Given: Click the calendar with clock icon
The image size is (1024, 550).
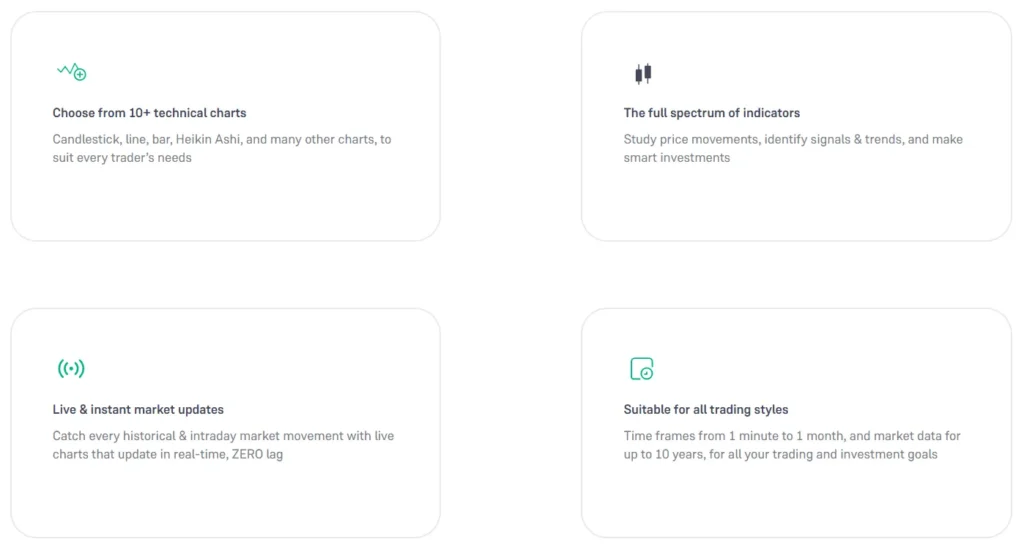Looking at the screenshot, I should 642,369.
